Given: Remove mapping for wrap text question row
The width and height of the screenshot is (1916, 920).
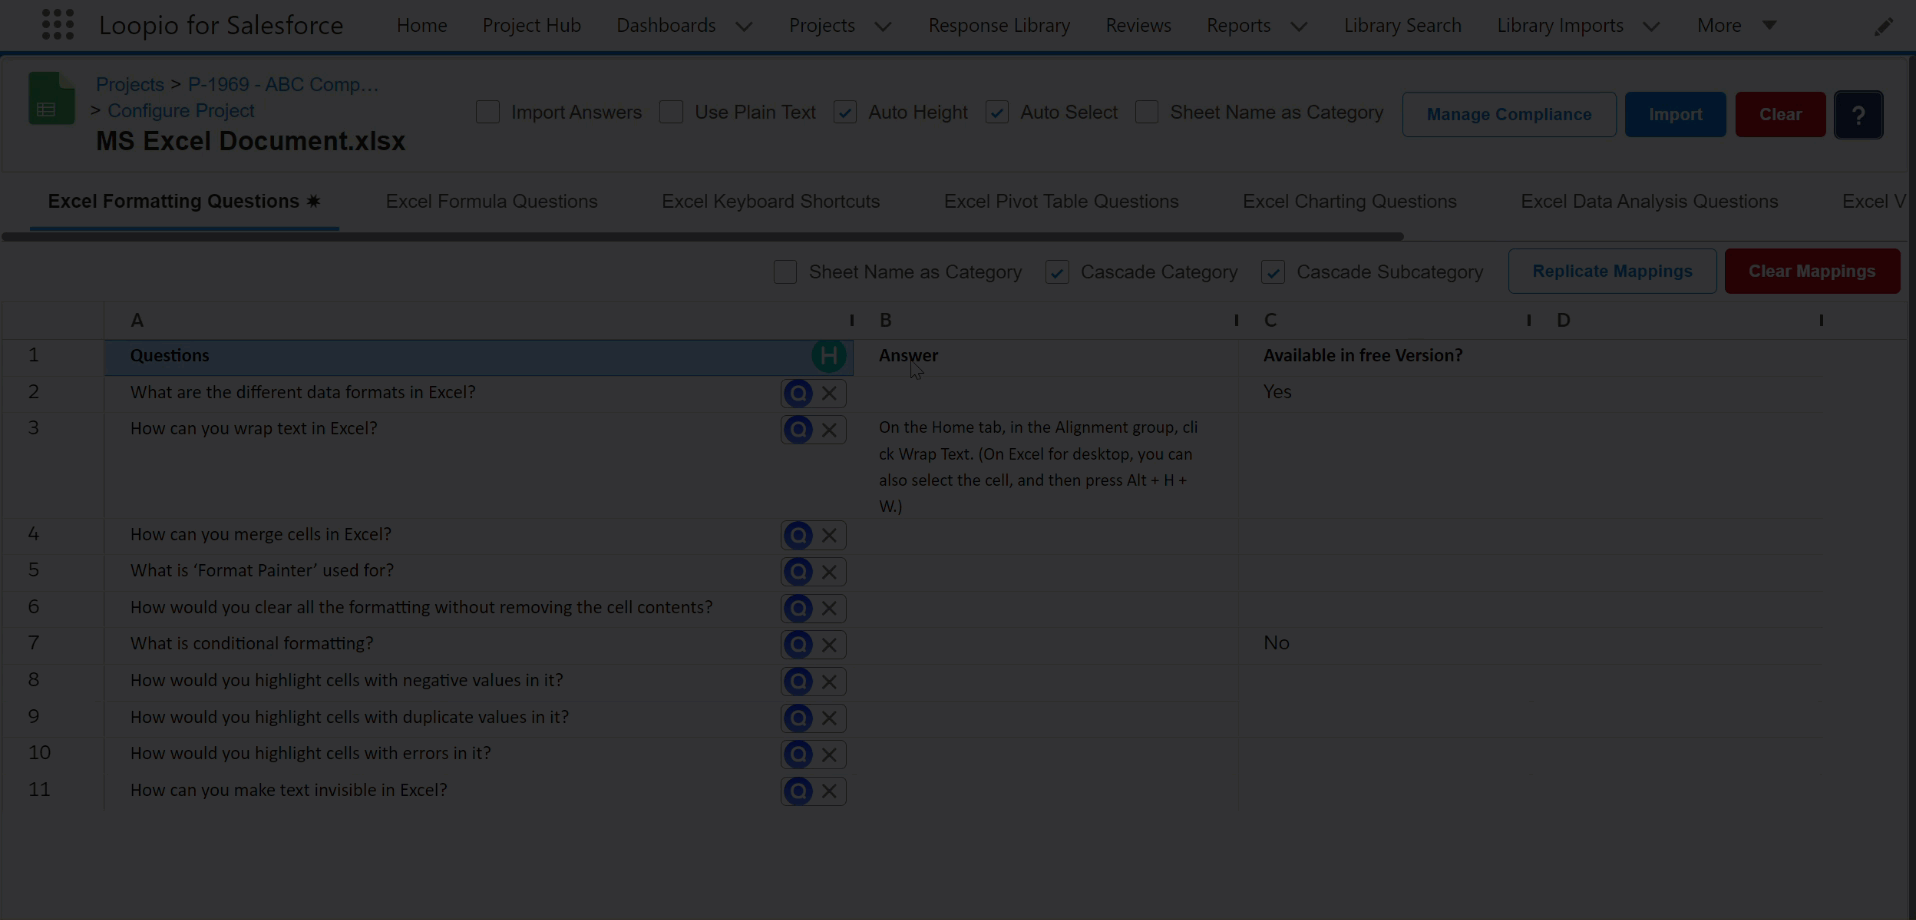Looking at the screenshot, I should coord(829,429).
